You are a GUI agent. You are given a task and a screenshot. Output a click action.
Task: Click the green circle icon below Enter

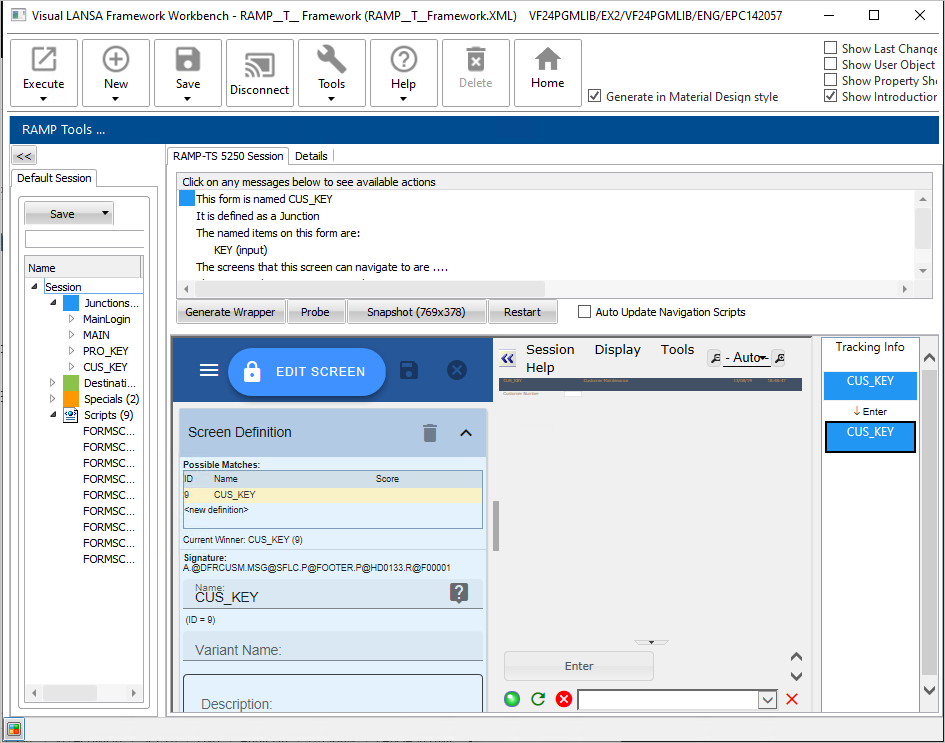pyautogui.click(x=513, y=699)
